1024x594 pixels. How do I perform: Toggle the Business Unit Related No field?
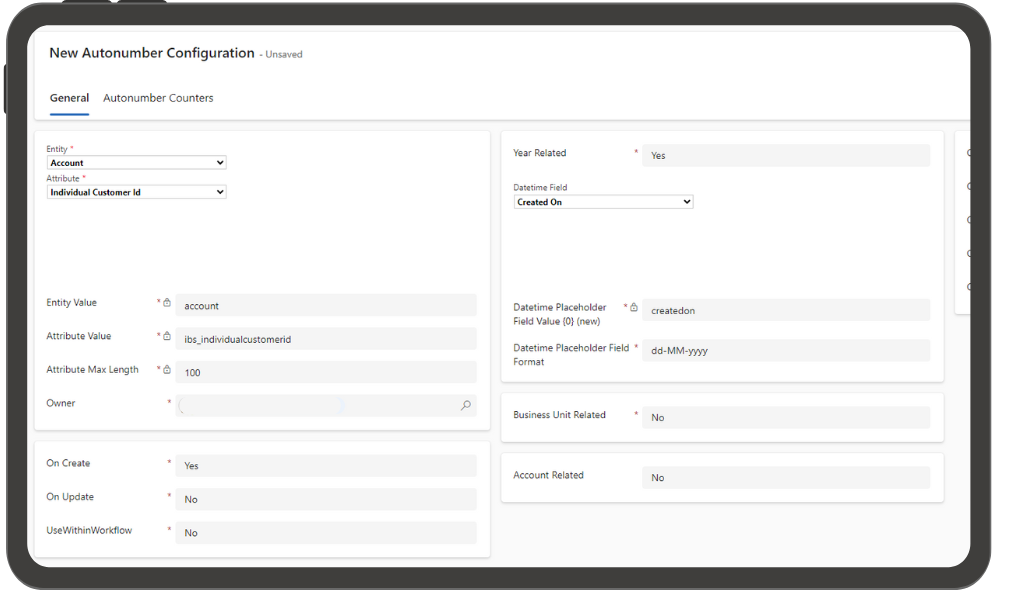click(786, 418)
